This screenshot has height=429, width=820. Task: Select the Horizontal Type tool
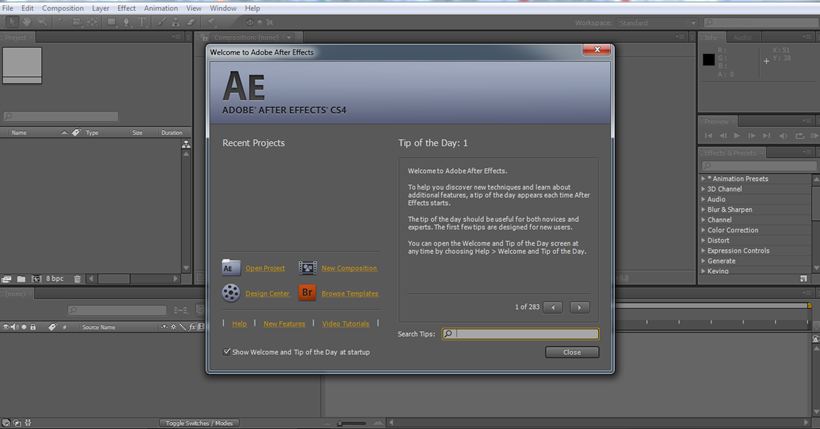141,22
